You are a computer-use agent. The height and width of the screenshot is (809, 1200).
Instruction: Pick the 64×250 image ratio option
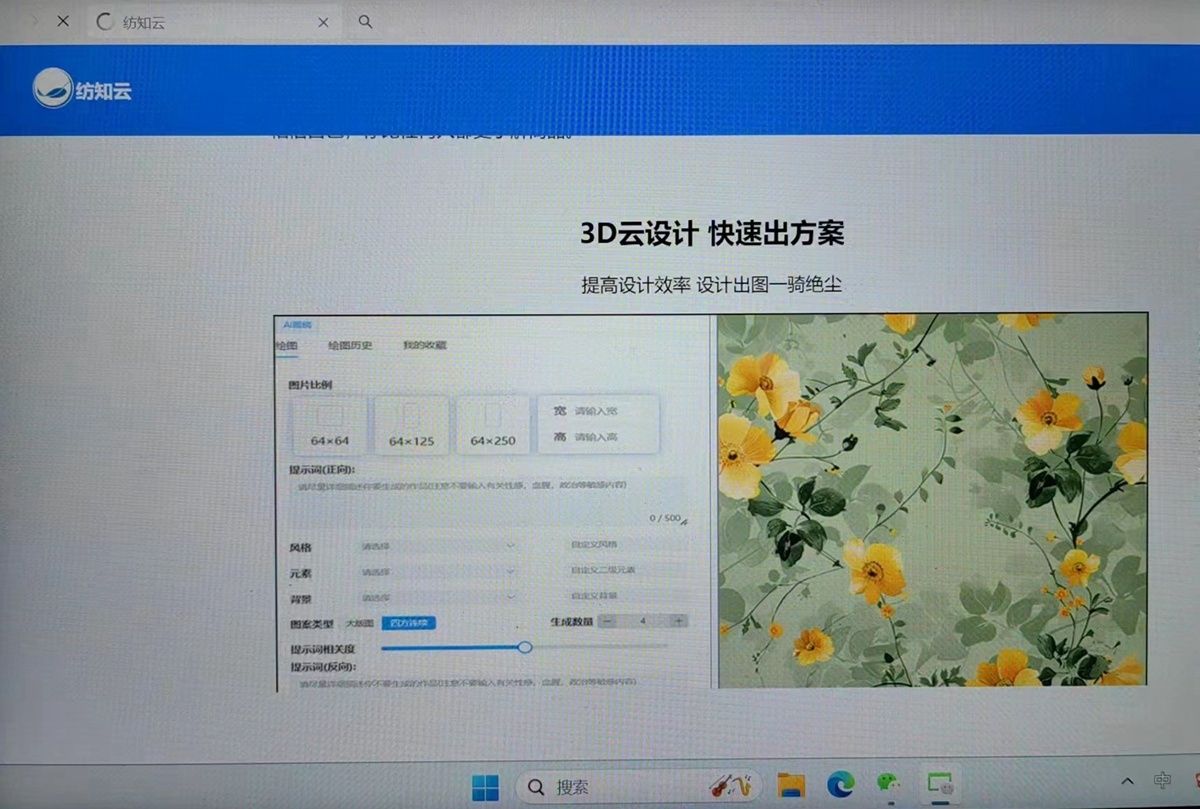(492, 425)
